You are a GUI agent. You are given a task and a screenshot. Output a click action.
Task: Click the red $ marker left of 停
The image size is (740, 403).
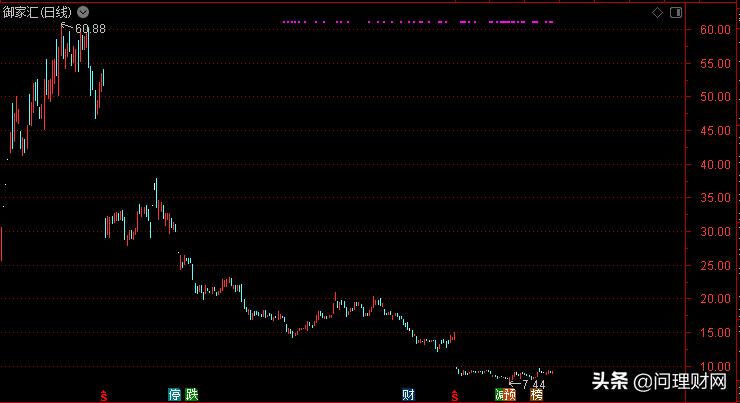[106, 395]
